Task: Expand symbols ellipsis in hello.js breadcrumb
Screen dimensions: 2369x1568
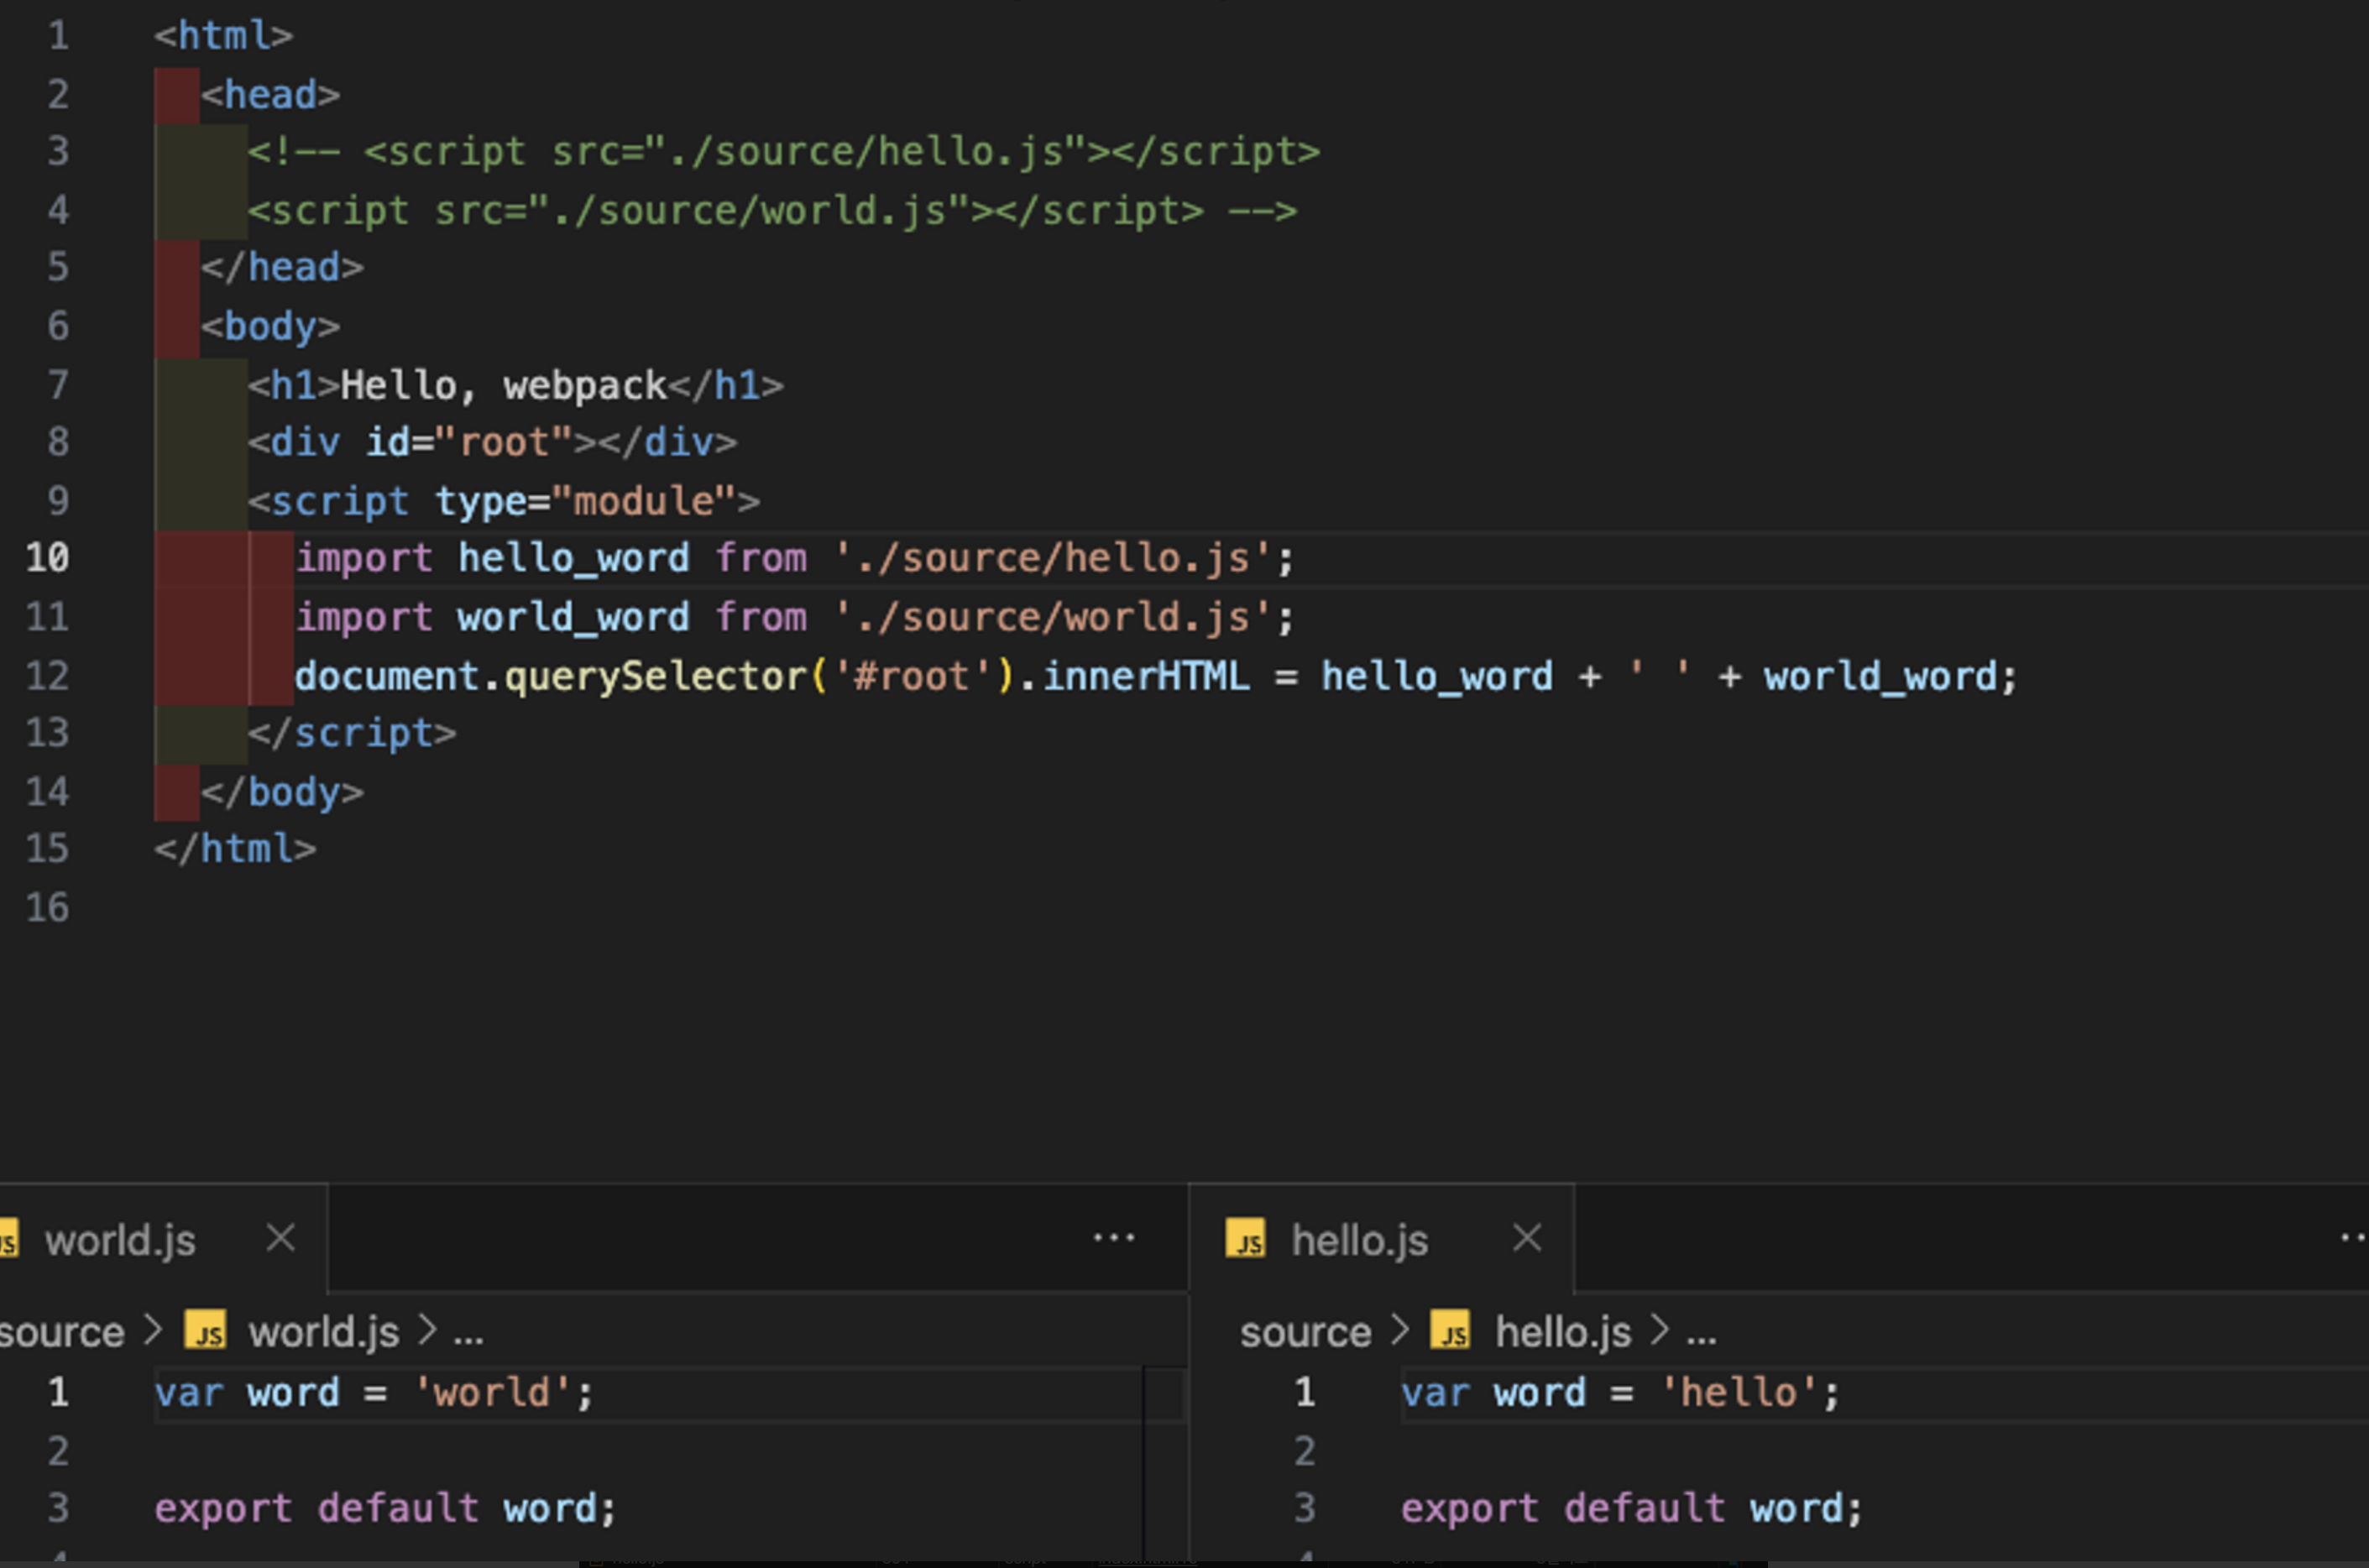Action: click(1701, 1334)
